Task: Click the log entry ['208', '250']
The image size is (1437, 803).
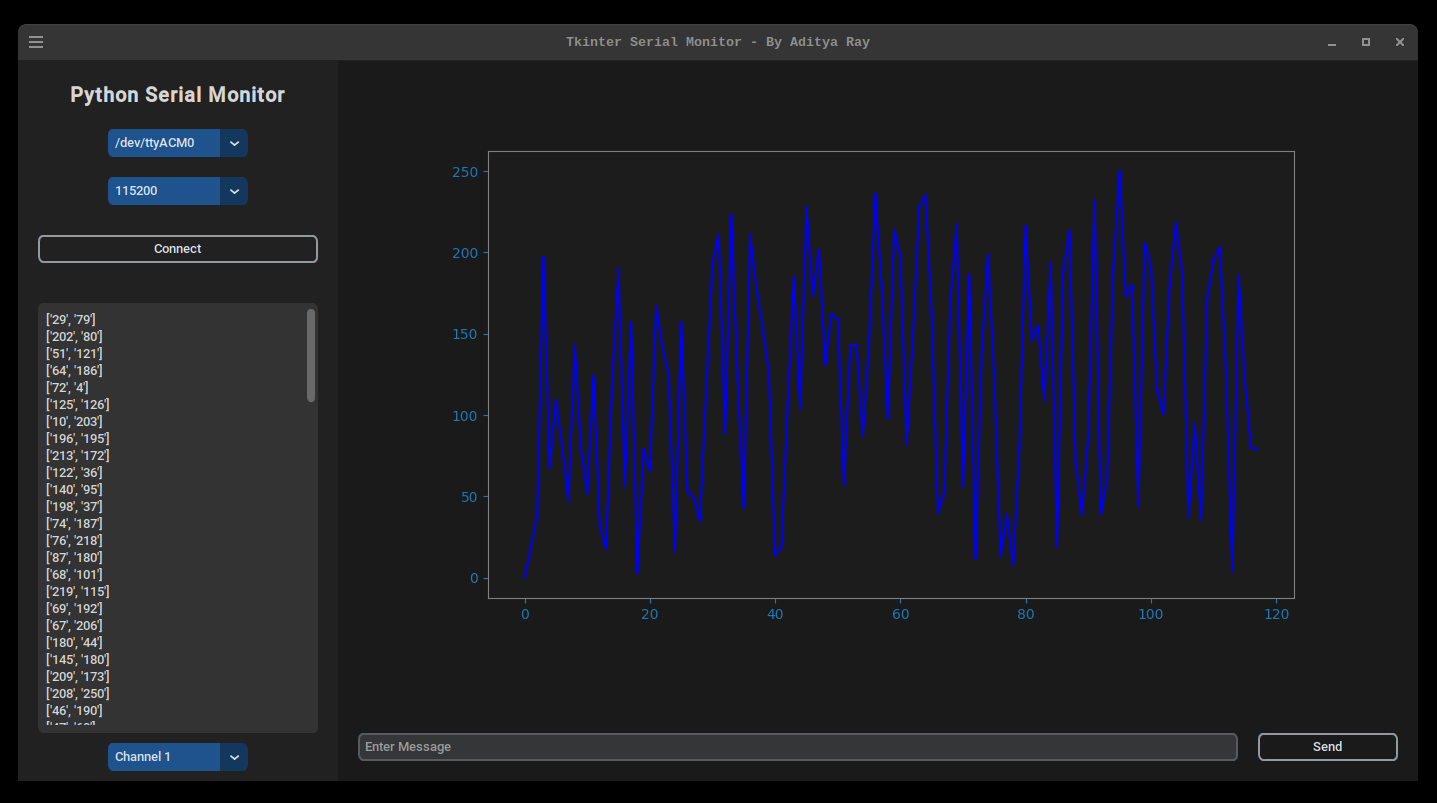Action: 78,694
